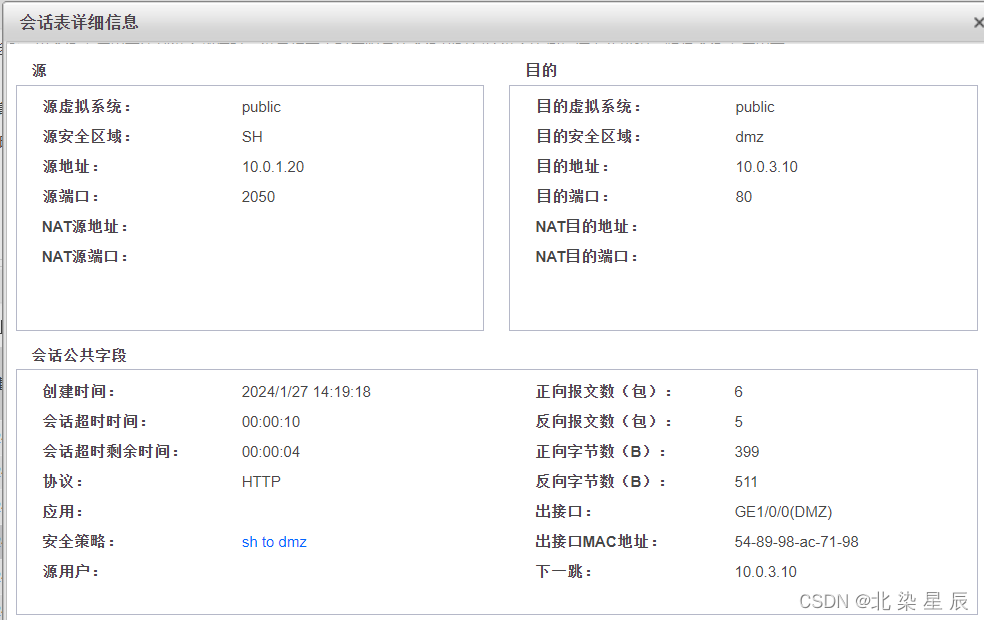
Task: Select the 目的端口 value 80
Action: click(x=746, y=196)
